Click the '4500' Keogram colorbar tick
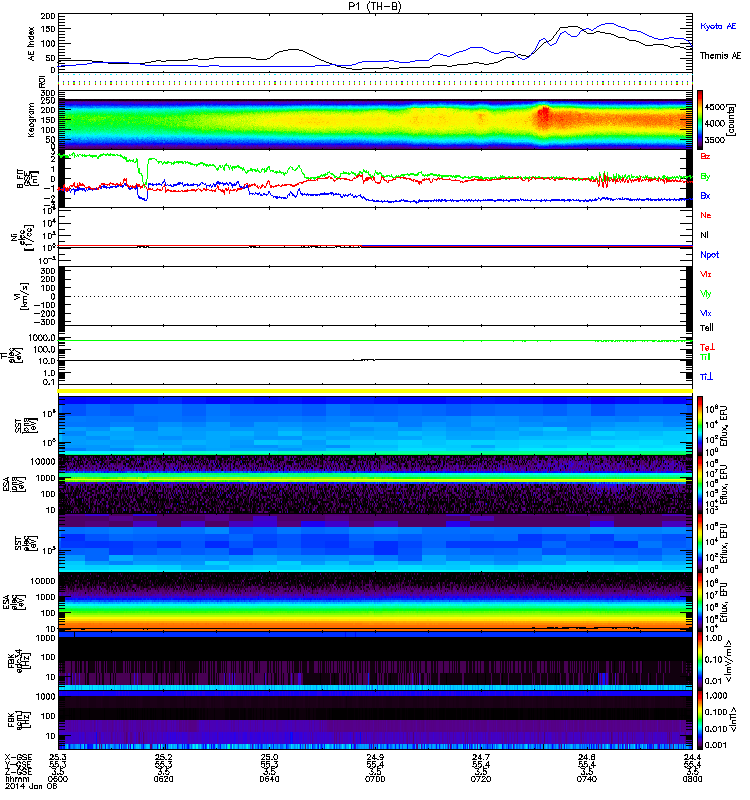Screen dimensions: 750x800 pyautogui.click(x=715, y=107)
